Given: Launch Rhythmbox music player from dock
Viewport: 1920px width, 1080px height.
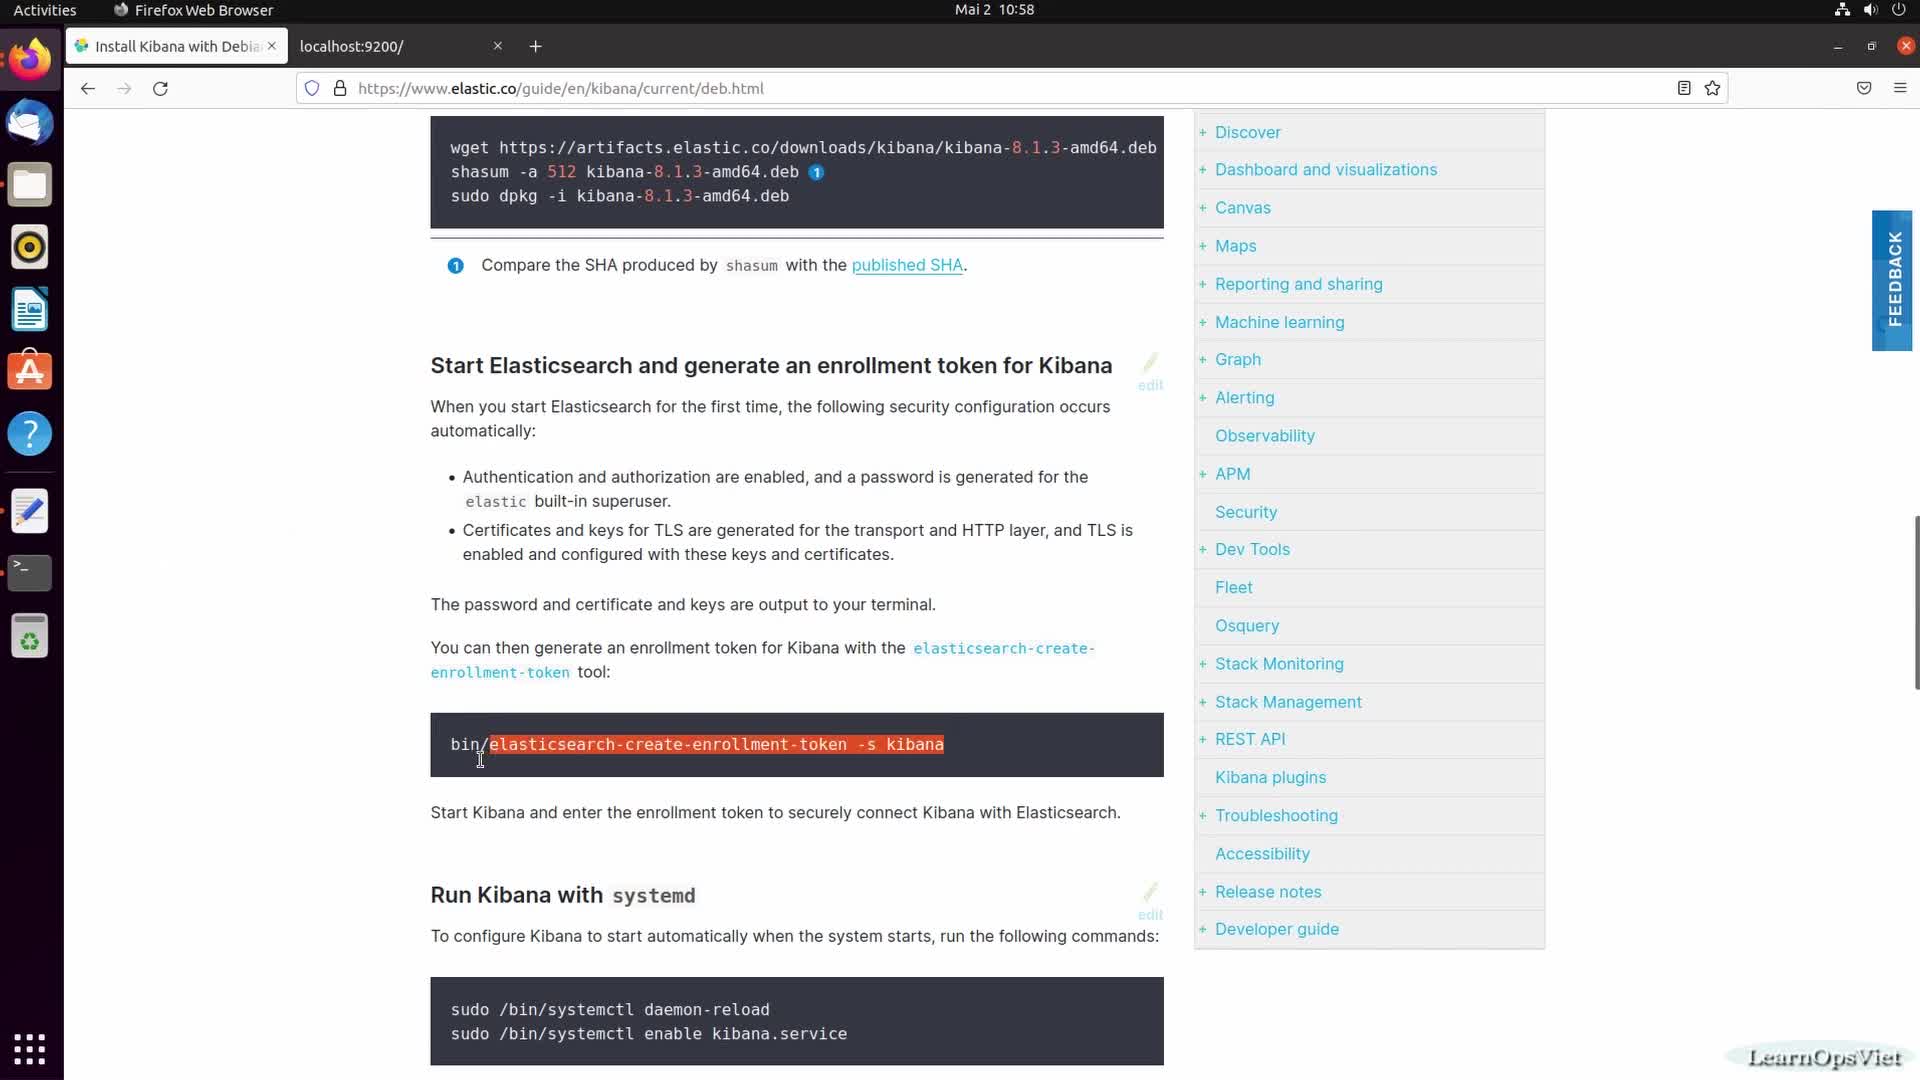Looking at the screenshot, I should pos(30,247).
